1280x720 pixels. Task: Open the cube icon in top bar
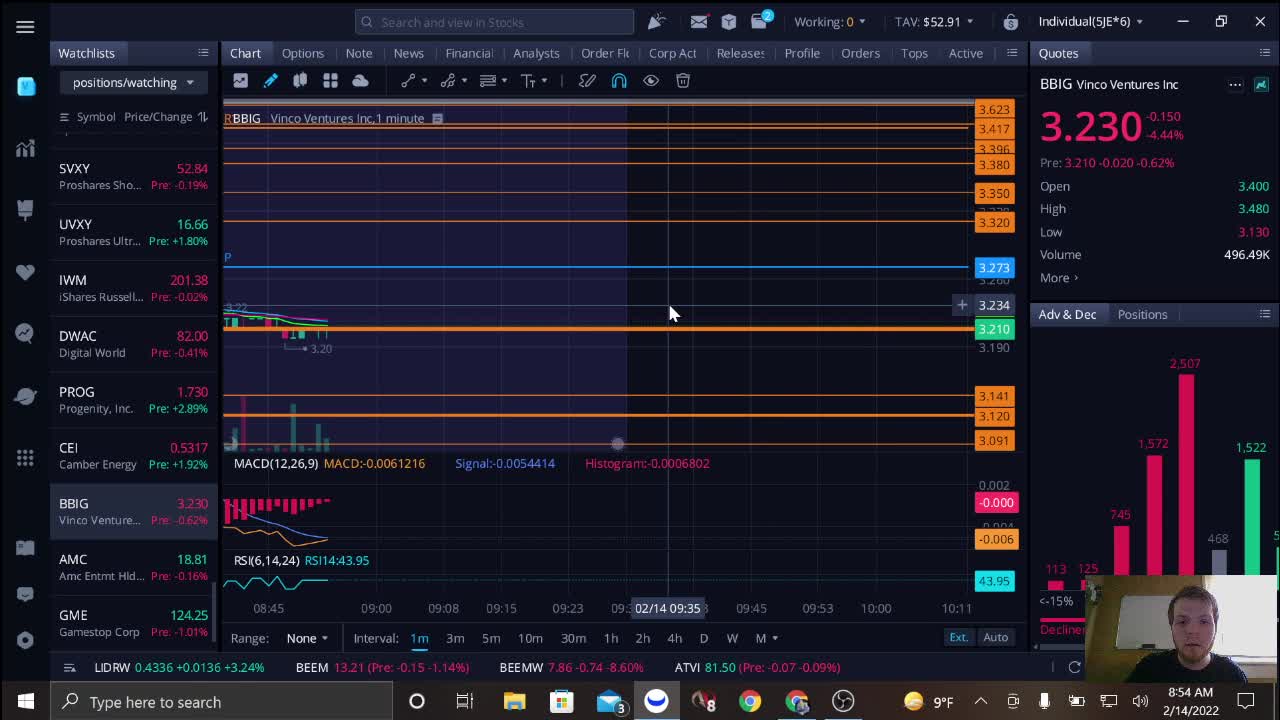729,22
